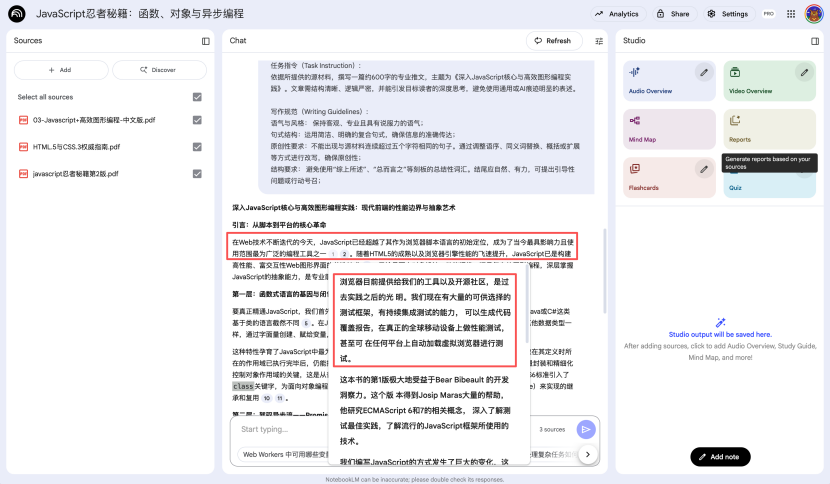This screenshot has width=830, height=484.
Task: Open the account avatar menu
Action: pos(814,14)
